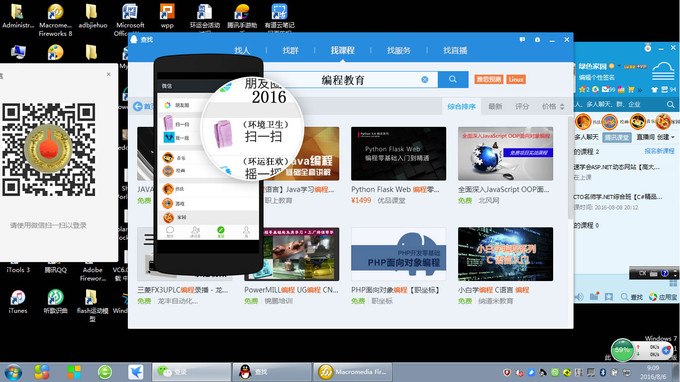Viewport: 680px width, 382px height.
Task: Sort courses by 评分
Action: (x=522, y=106)
